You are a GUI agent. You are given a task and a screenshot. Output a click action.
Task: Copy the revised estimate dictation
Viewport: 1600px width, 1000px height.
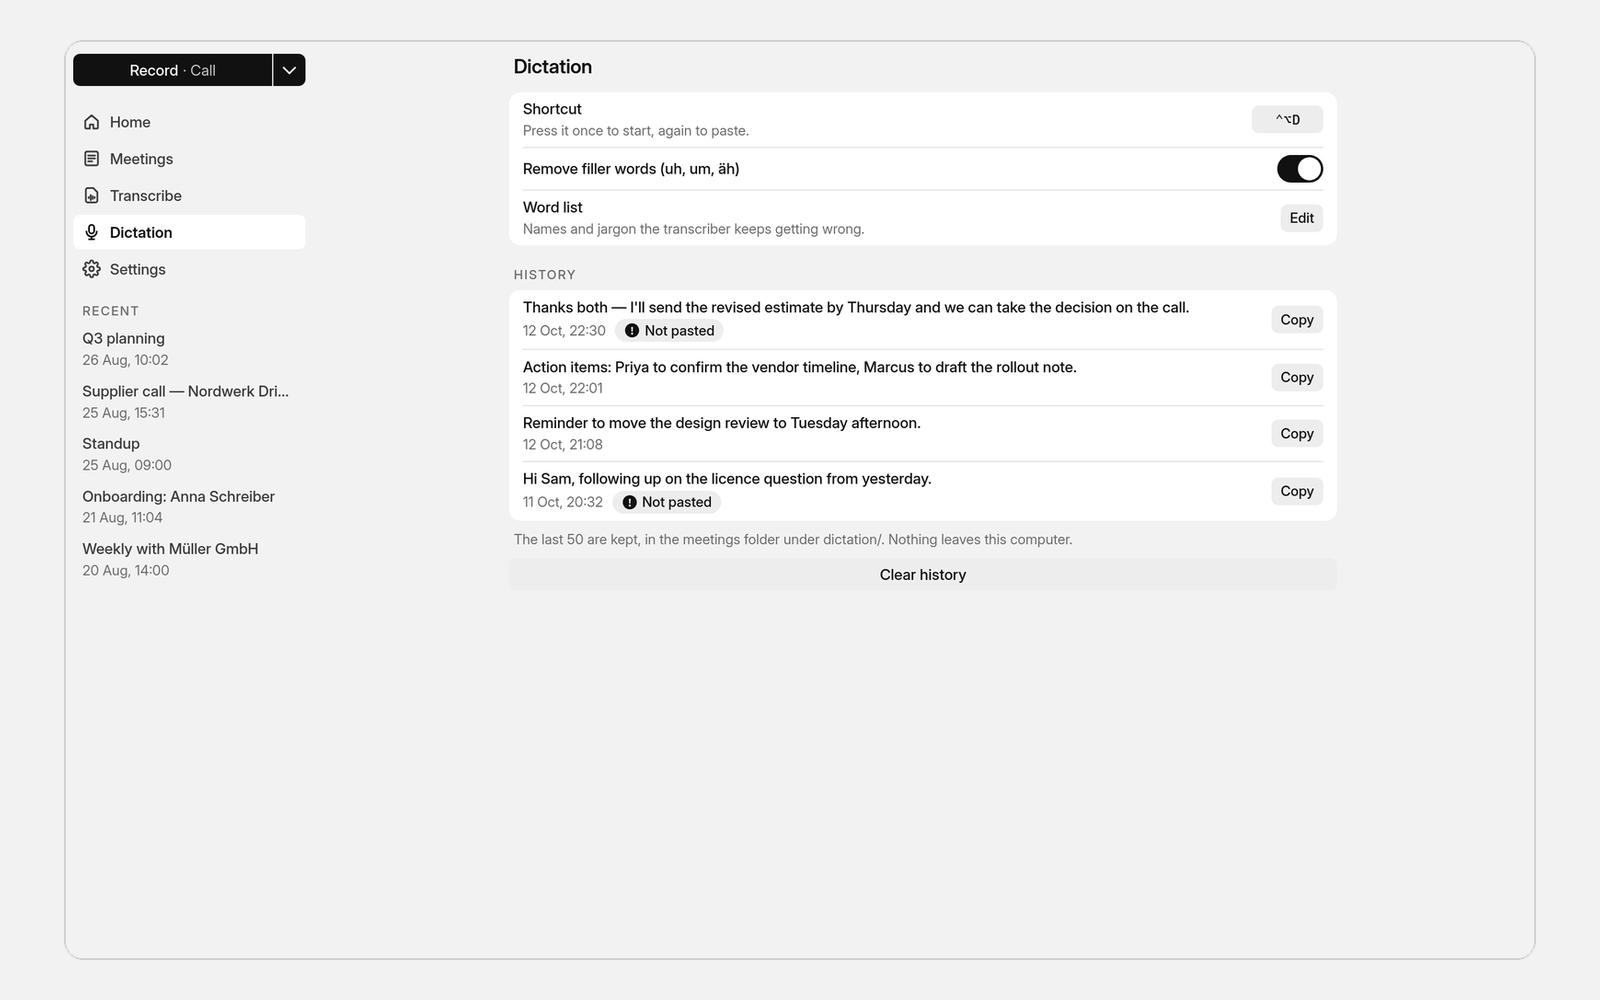click(x=1297, y=320)
